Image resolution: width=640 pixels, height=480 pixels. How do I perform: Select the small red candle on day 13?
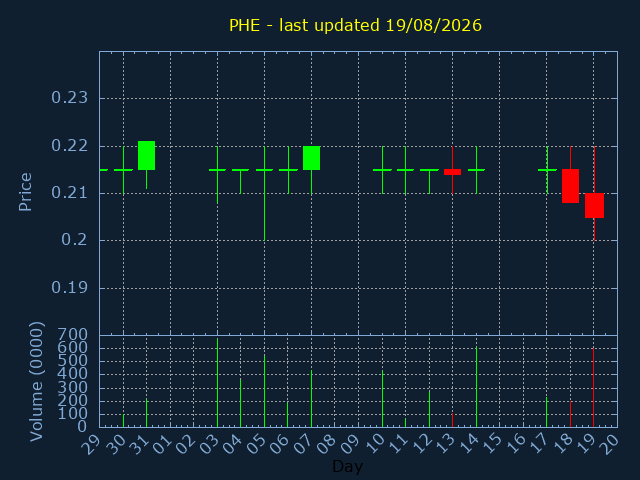click(452, 172)
